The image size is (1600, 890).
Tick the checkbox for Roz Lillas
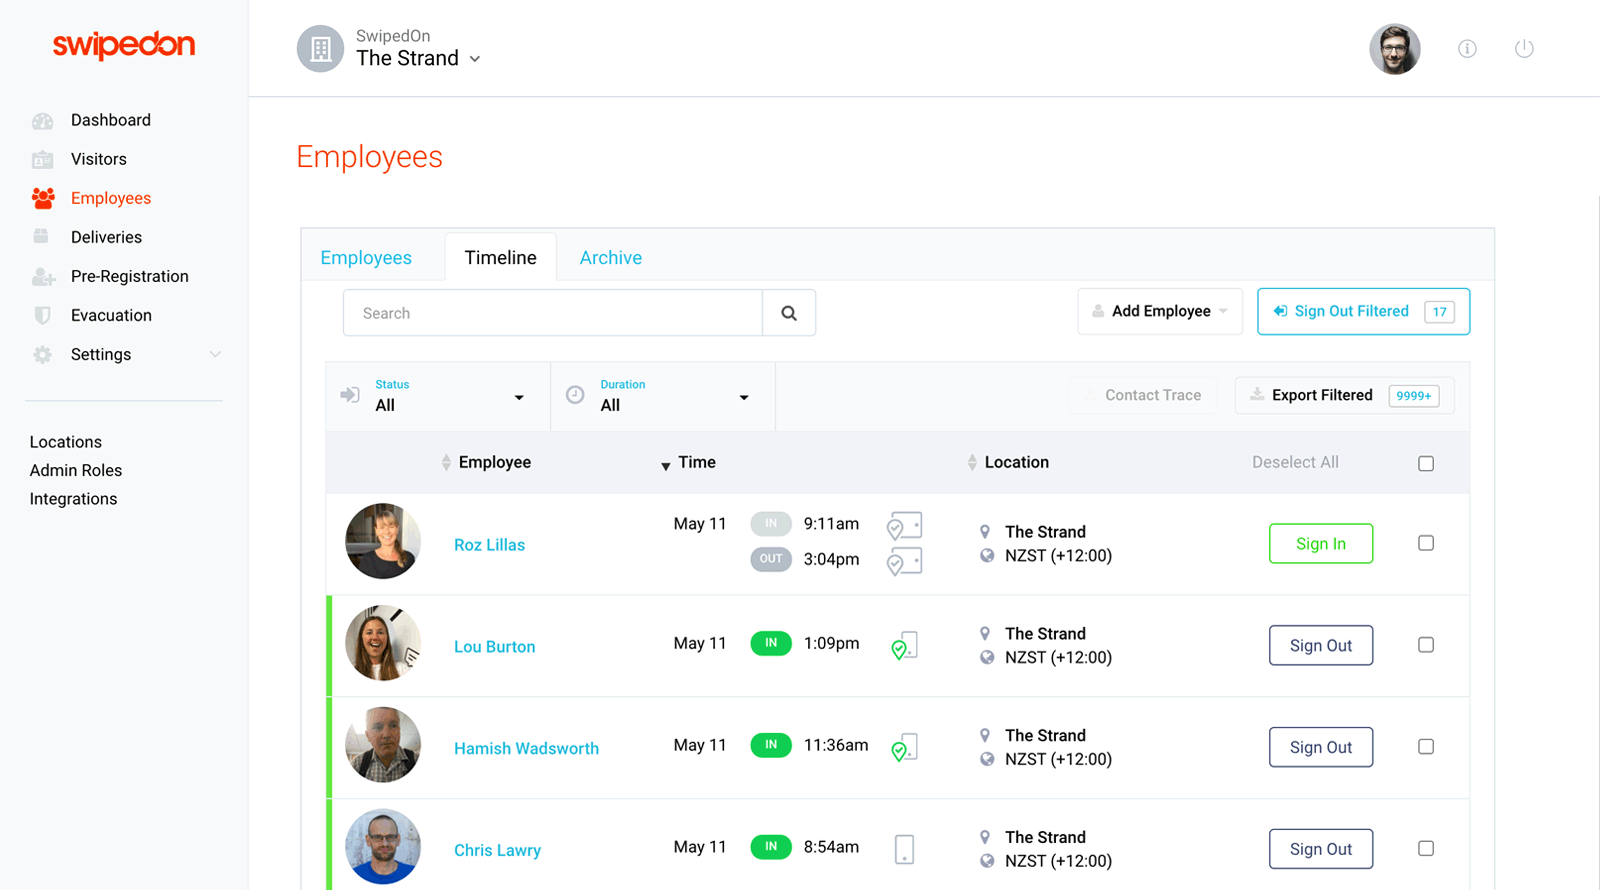1426,543
